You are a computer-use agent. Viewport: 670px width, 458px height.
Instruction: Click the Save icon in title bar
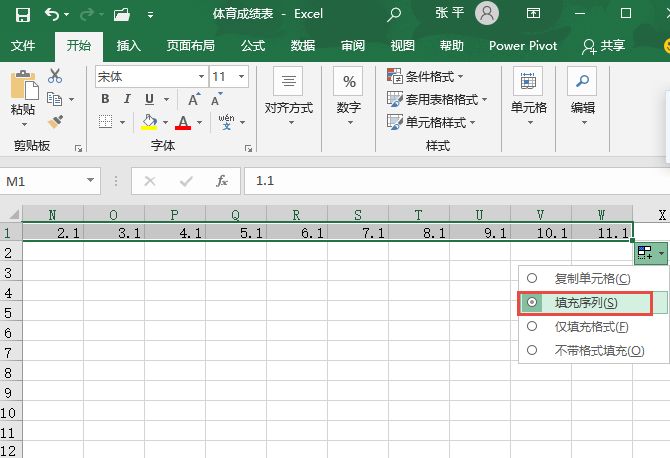(x=23, y=15)
